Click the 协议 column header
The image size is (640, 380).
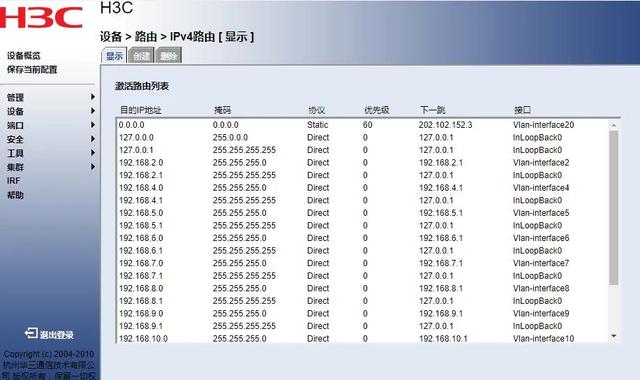click(316, 110)
